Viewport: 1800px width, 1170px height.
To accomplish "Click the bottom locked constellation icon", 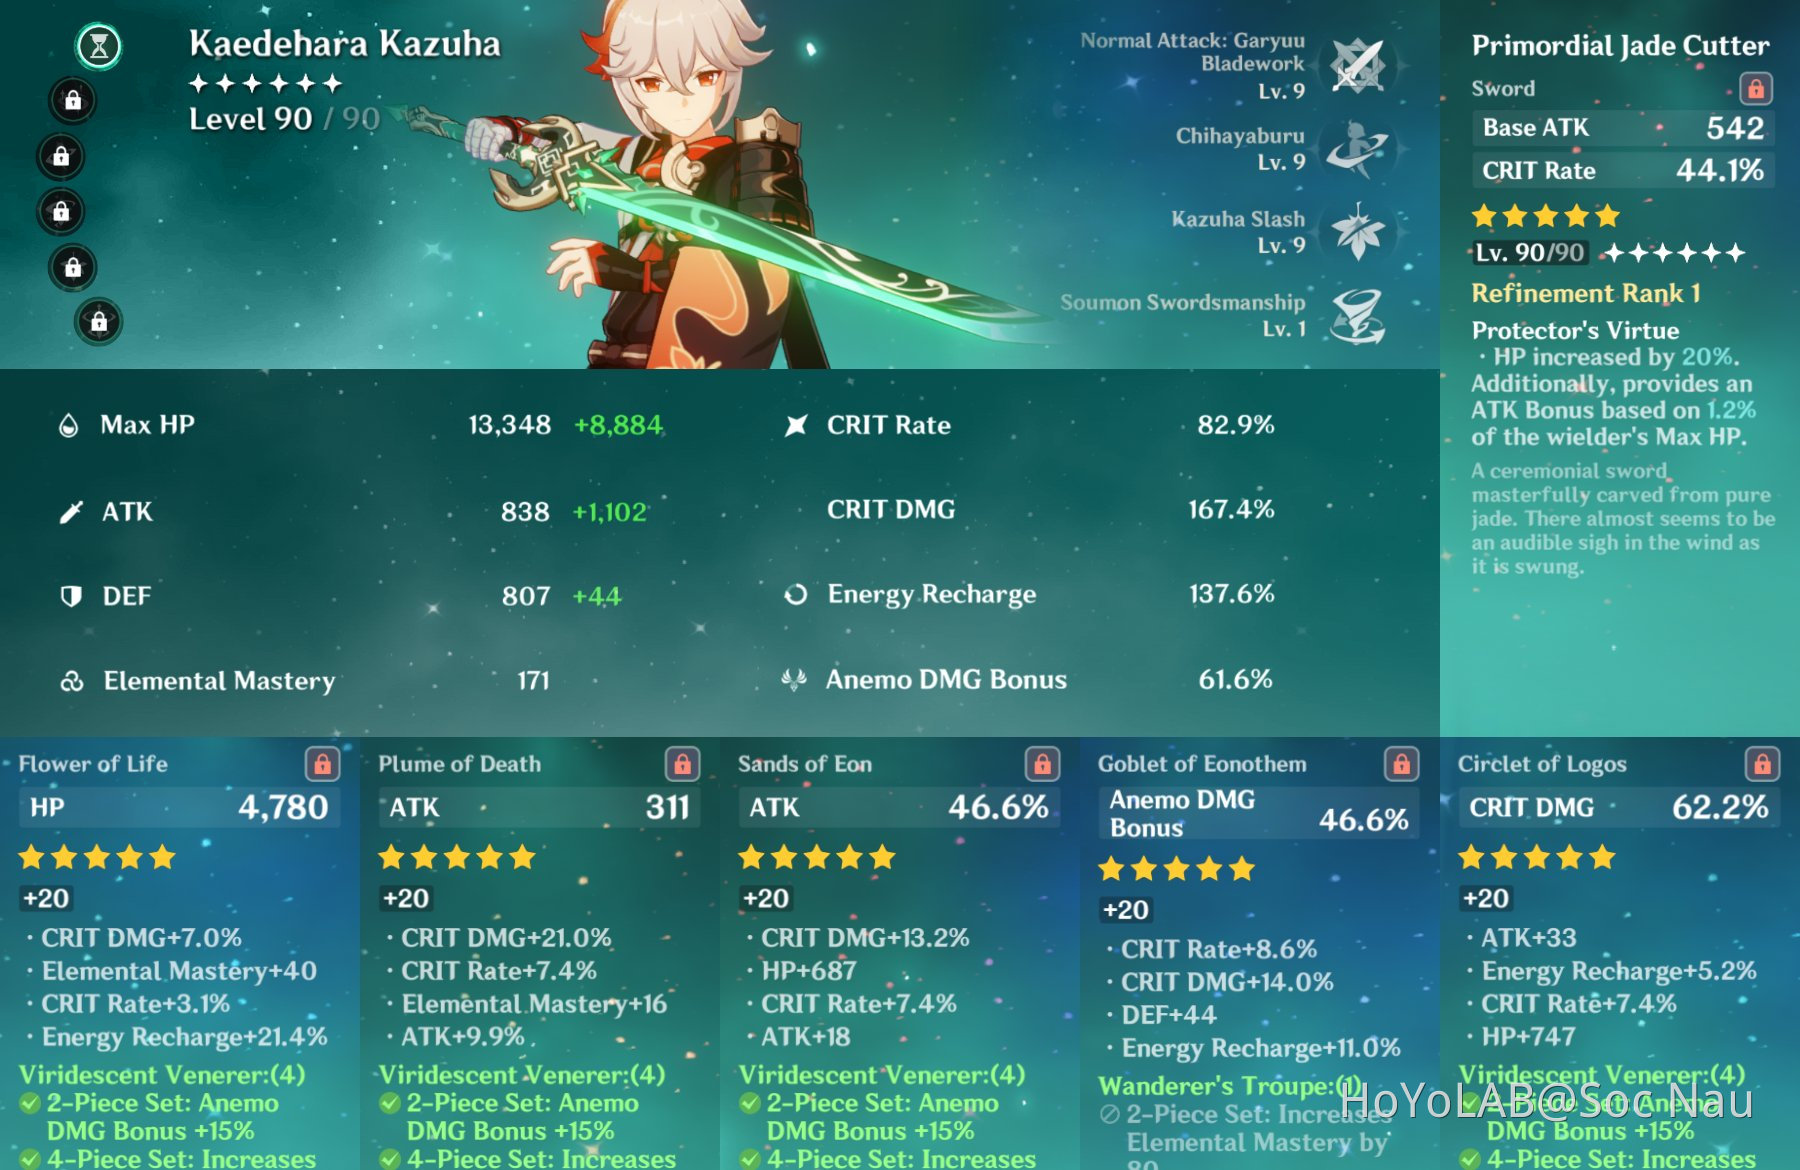I will (99, 322).
